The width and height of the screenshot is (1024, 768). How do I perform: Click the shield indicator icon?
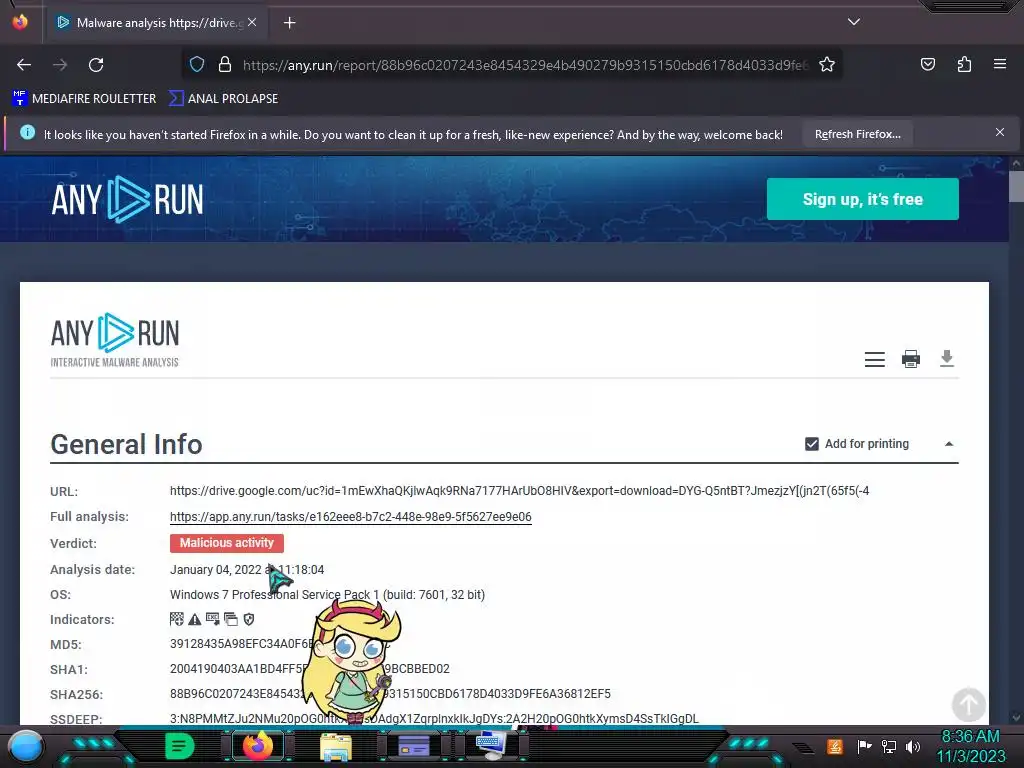[249, 619]
